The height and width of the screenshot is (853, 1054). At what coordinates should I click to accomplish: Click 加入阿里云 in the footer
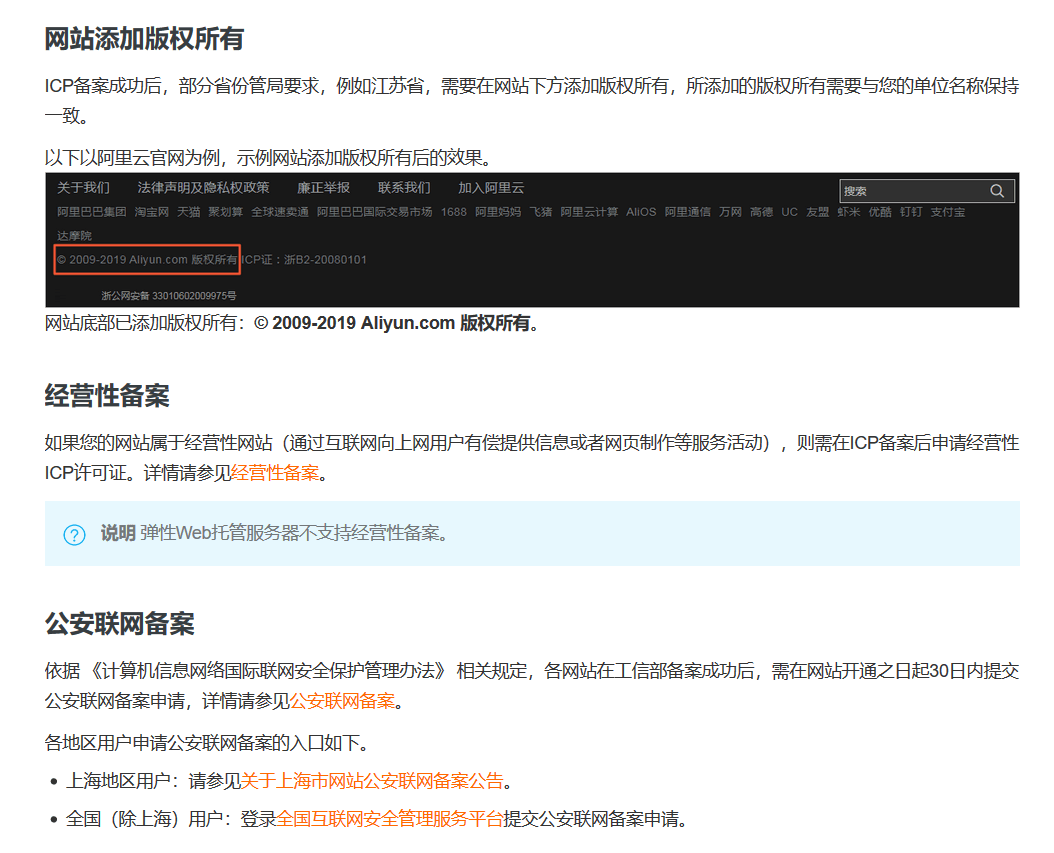click(491, 188)
